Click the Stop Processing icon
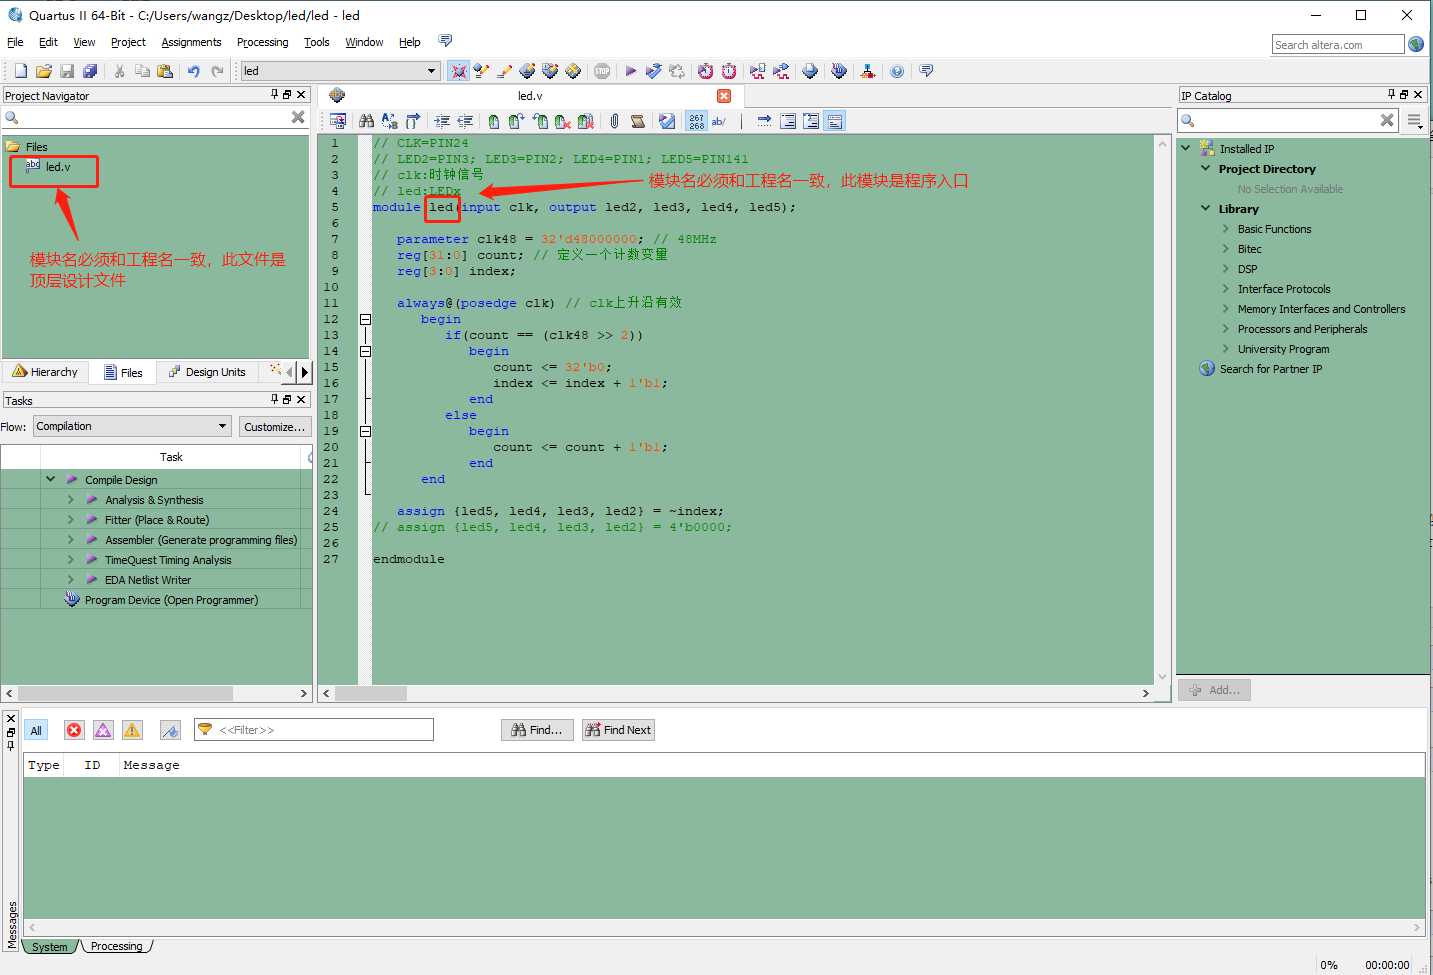Screen dimensions: 1433x975 coord(602,71)
